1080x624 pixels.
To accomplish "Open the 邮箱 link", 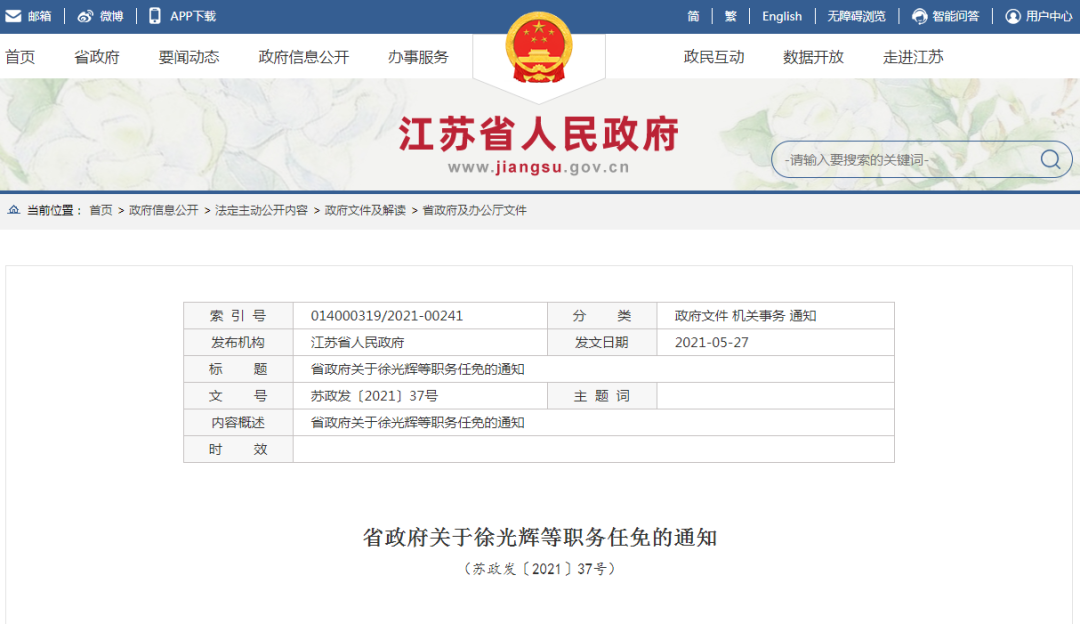I will (x=40, y=16).
